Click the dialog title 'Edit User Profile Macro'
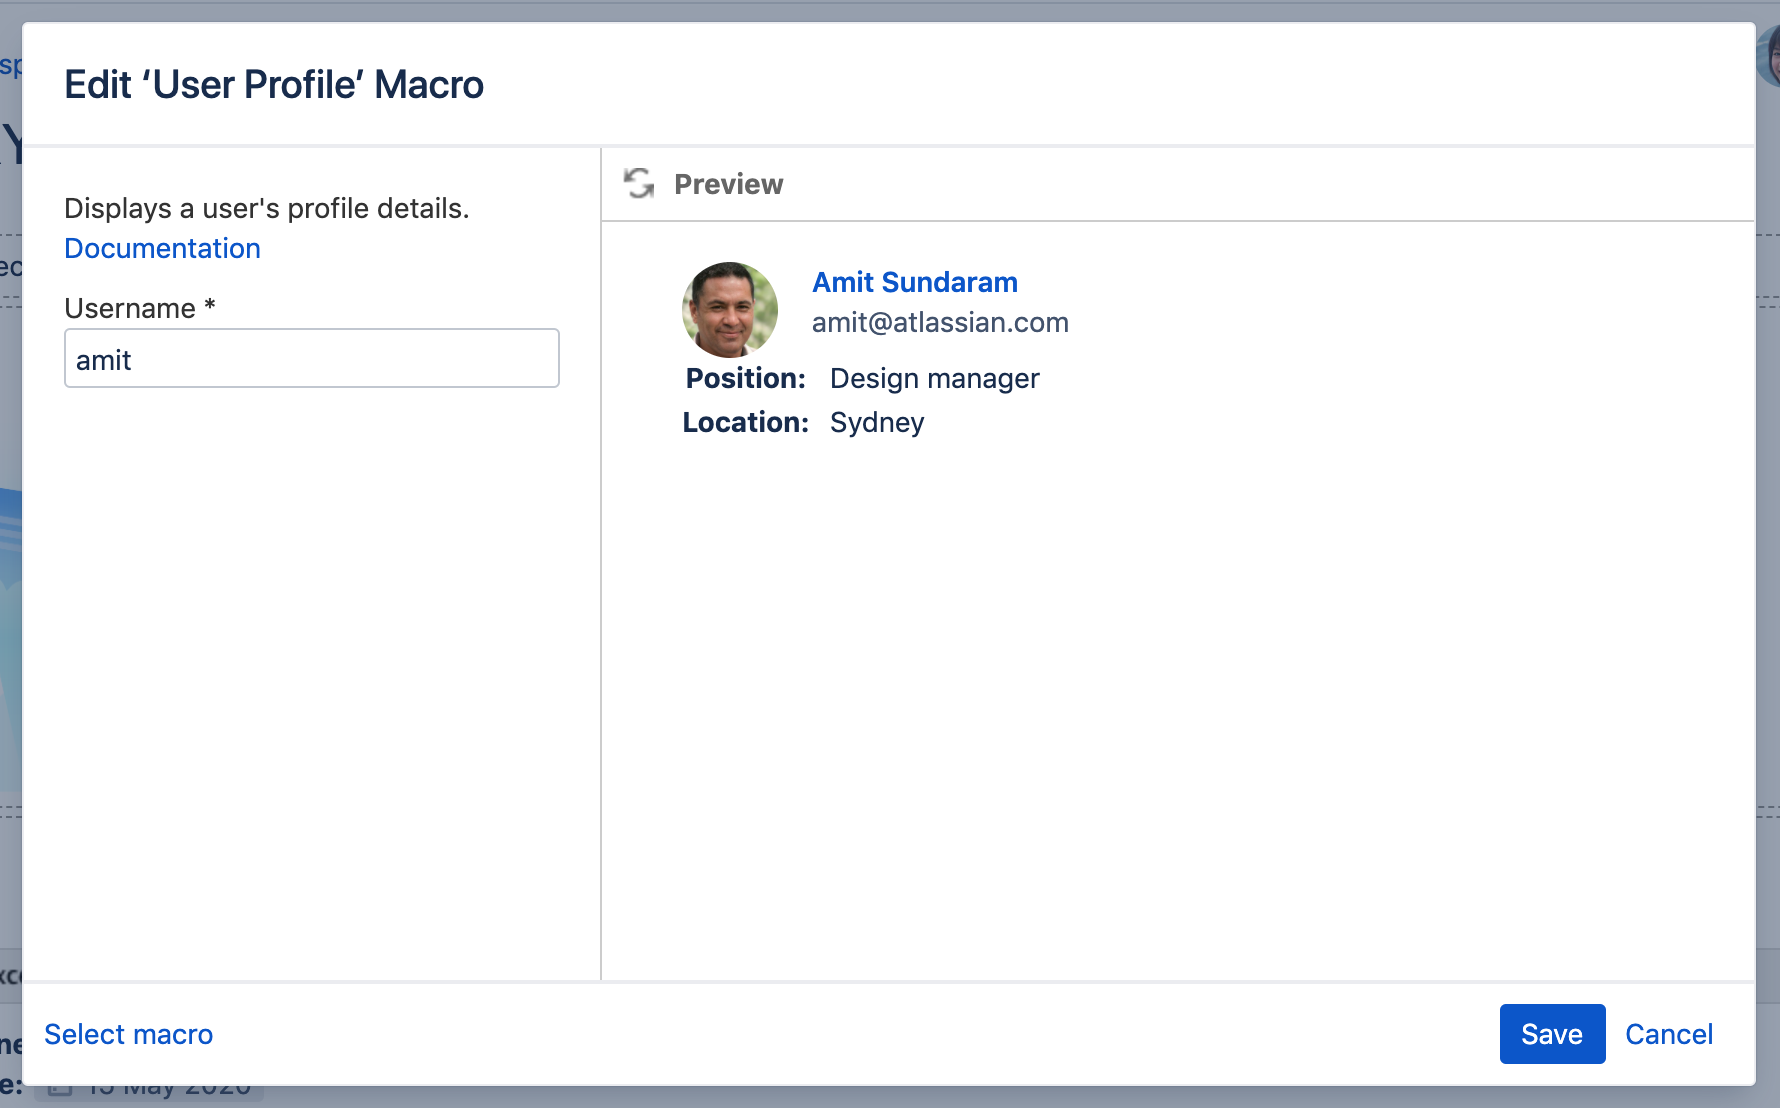Image resolution: width=1780 pixels, height=1108 pixels. click(x=274, y=85)
